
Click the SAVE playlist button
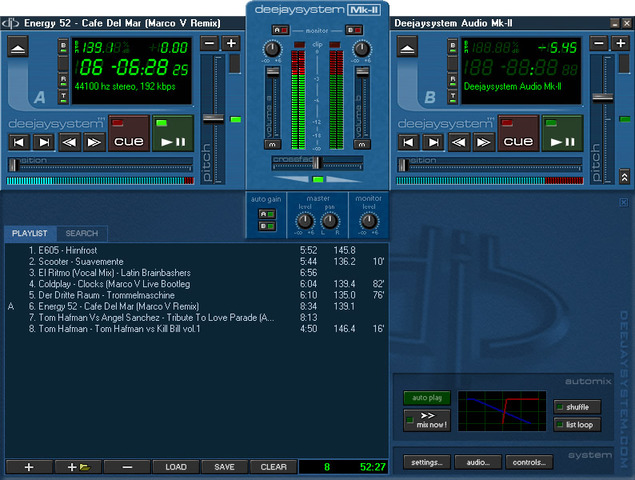pos(224,467)
